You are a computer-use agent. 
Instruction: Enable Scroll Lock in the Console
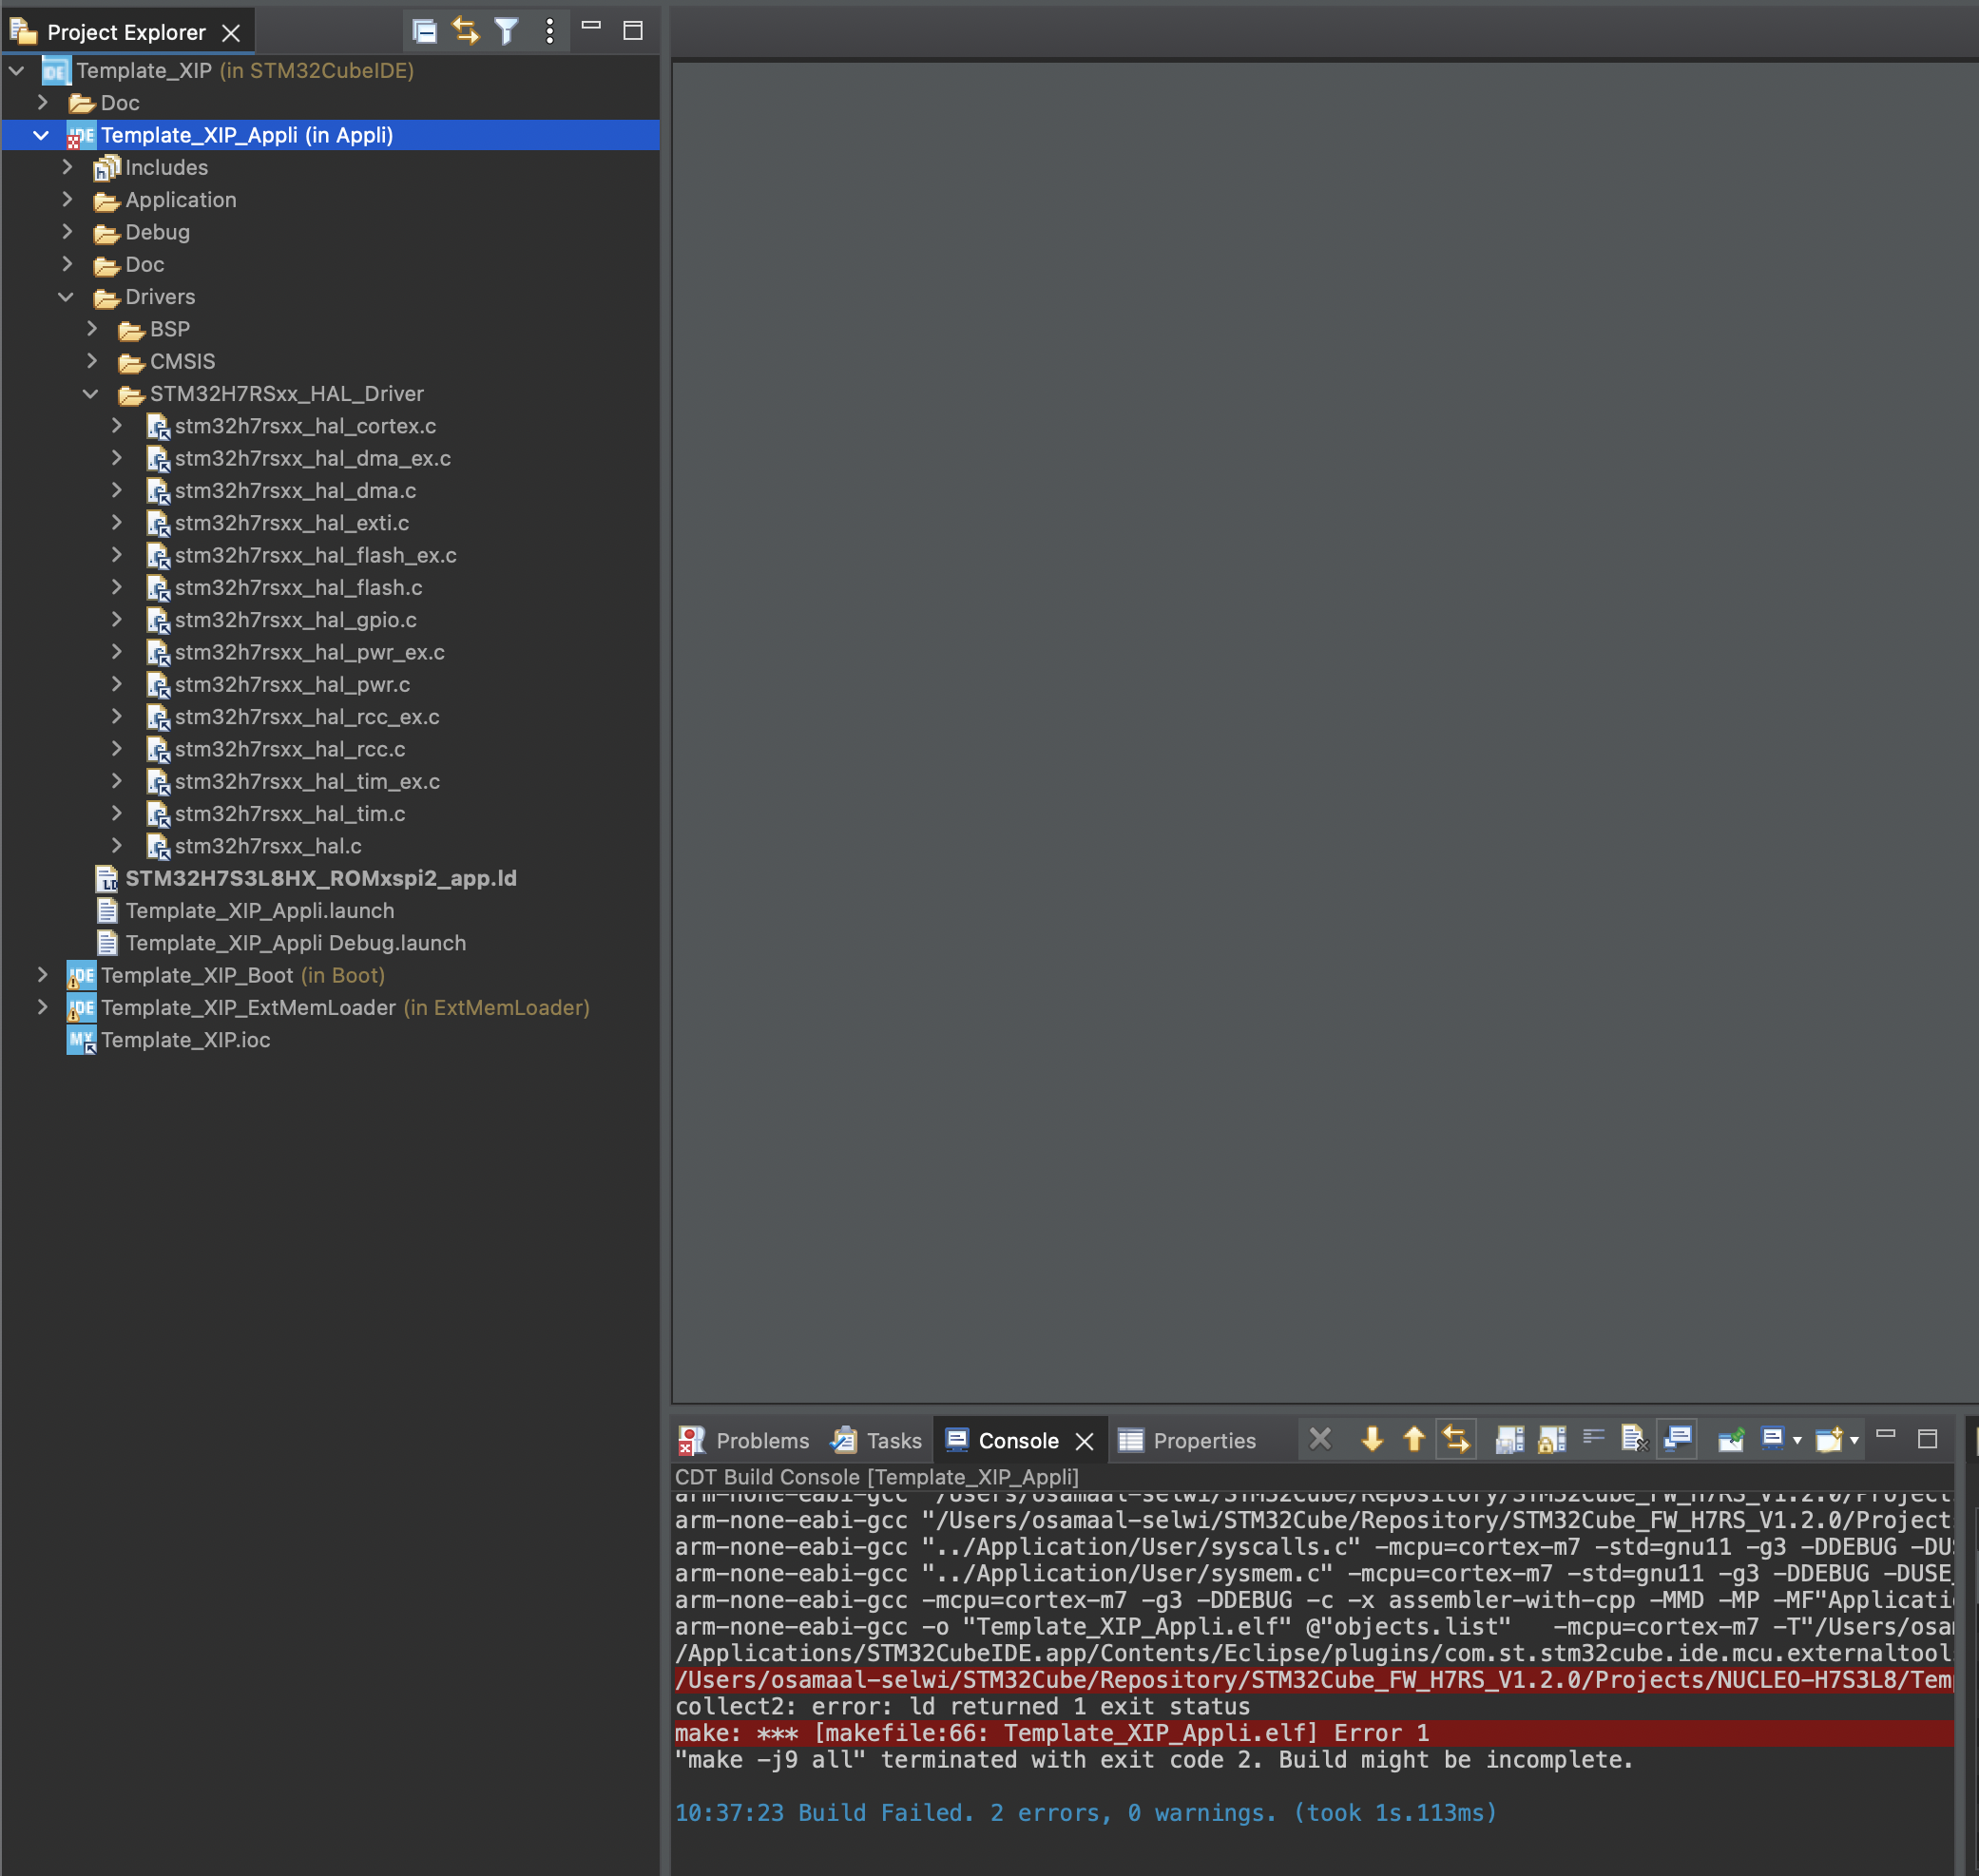click(1551, 1439)
